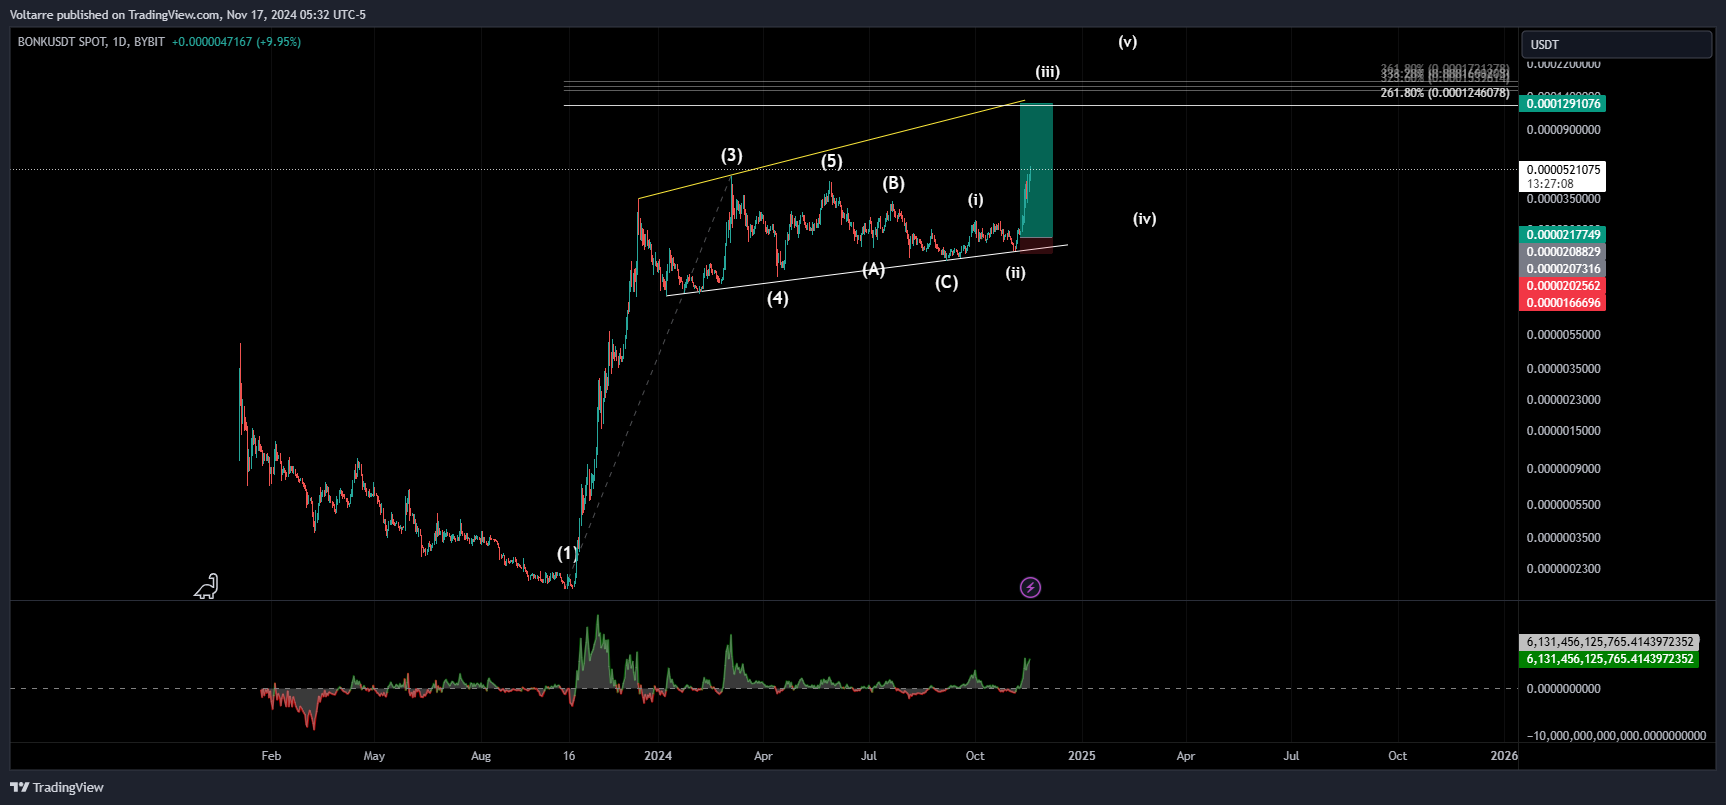The height and width of the screenshot is (805, 1726).
Task: Click the green 0.0000217749 price label
Action: (x=1563, y=235)
